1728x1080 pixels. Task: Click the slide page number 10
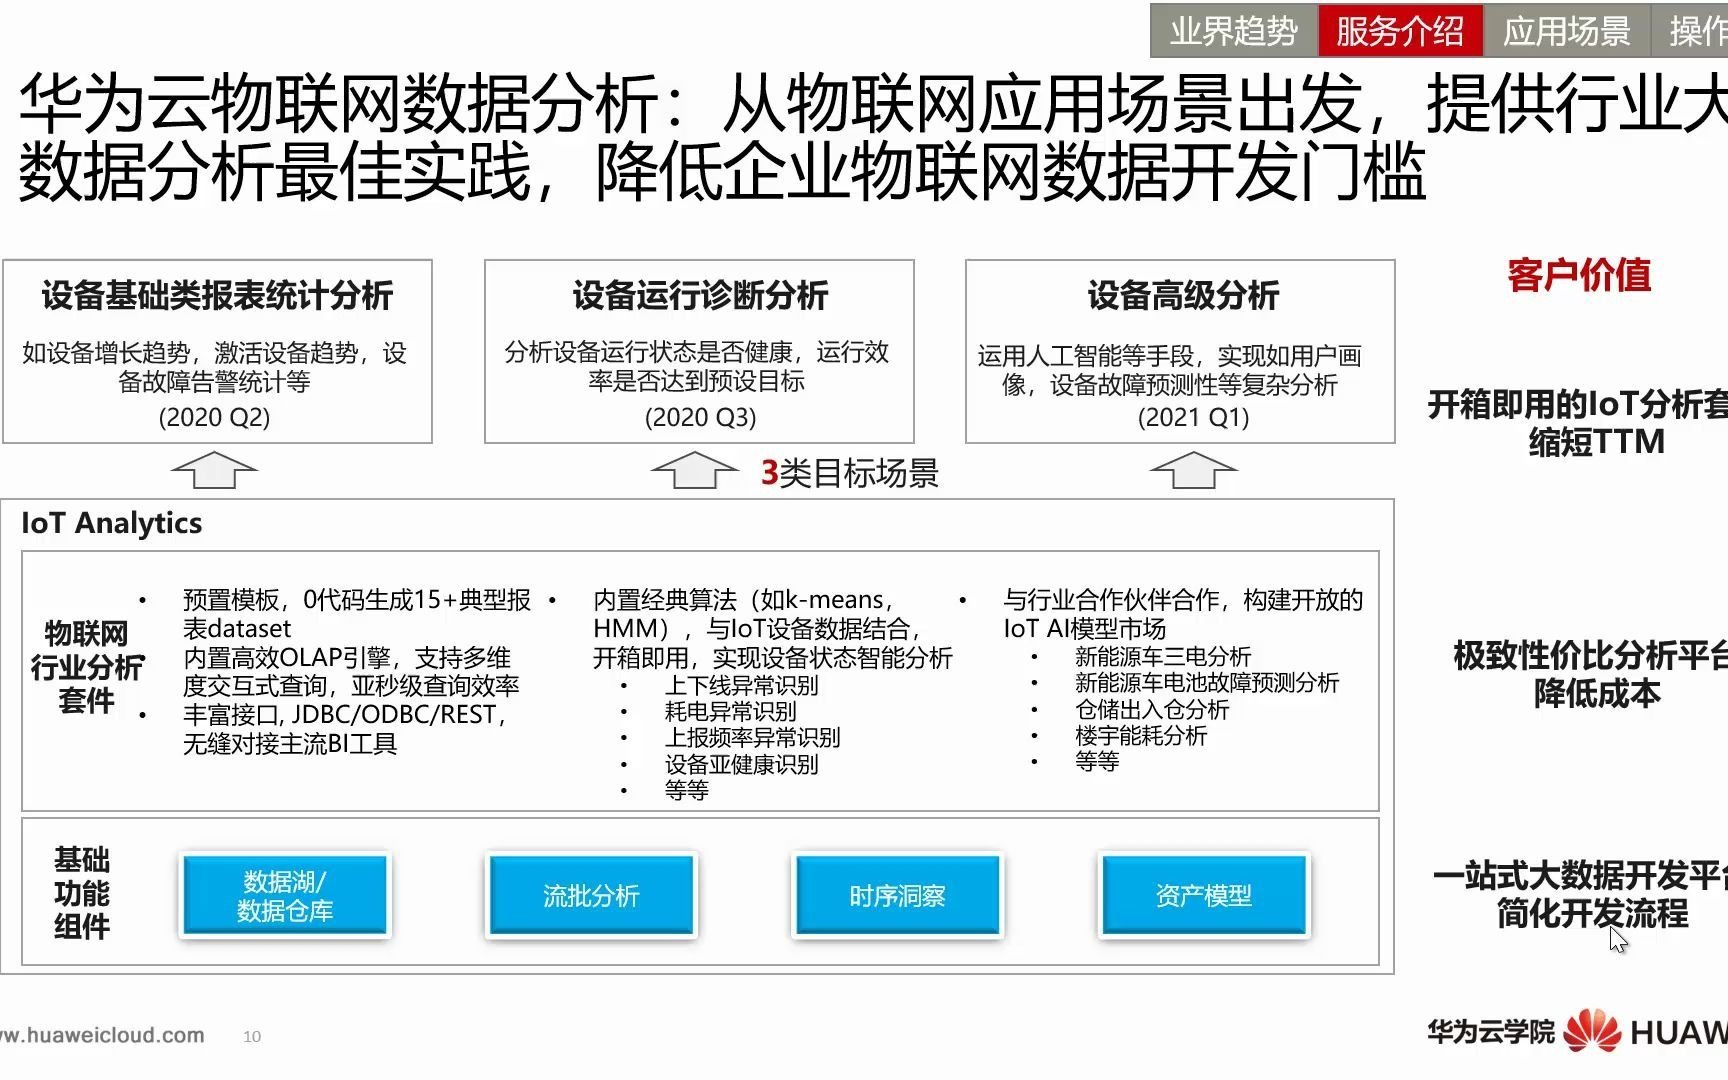(x=252, y=1037)
